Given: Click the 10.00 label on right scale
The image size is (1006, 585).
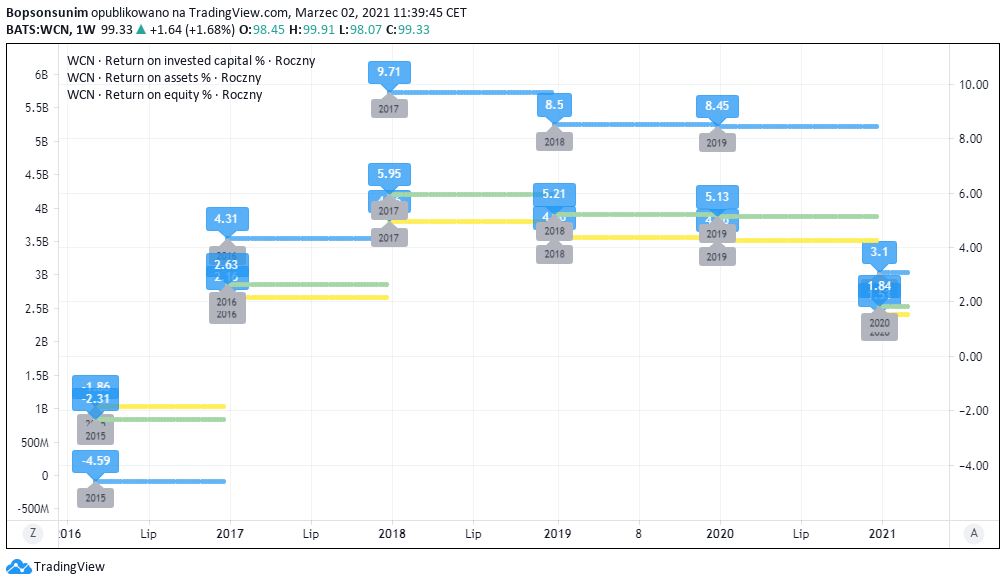Looking at the screenshot, I should pyautogui.click(x=973, y=85).
